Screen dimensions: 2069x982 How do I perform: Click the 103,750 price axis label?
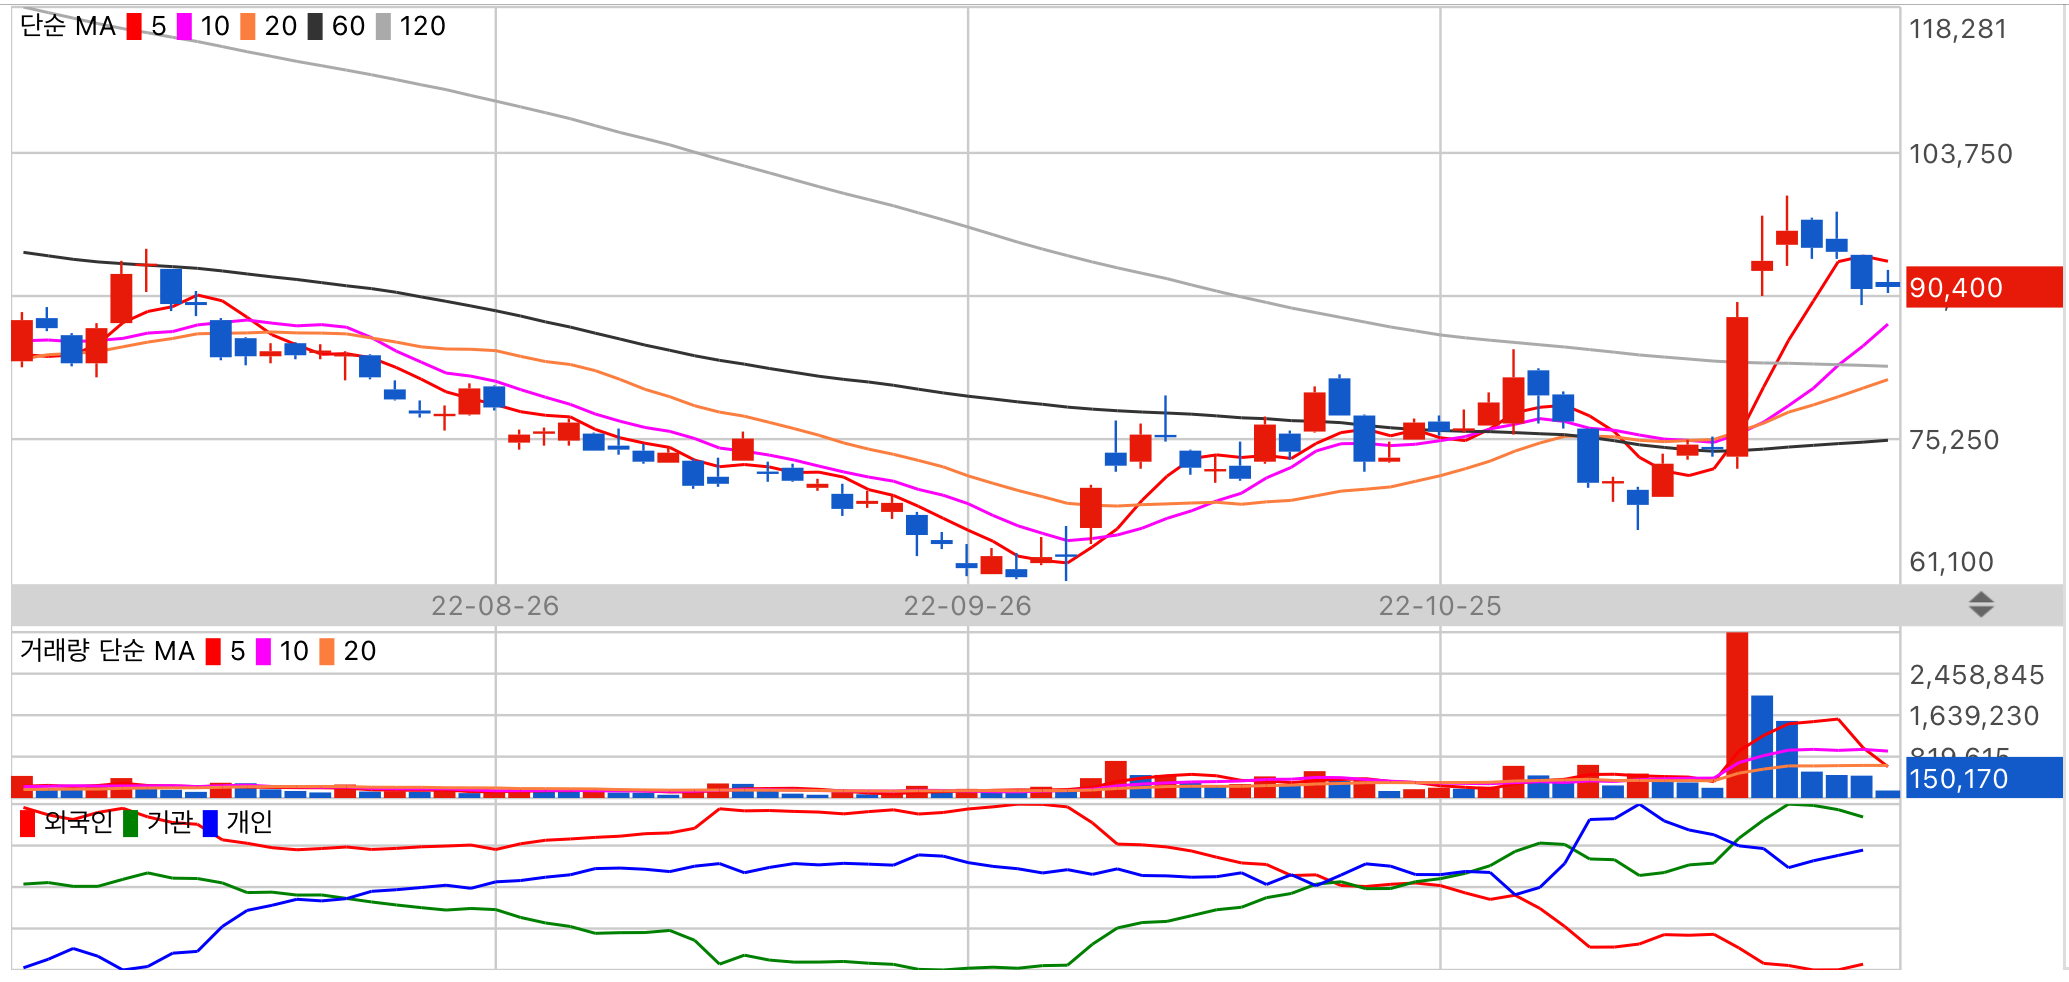point(1960,154)
